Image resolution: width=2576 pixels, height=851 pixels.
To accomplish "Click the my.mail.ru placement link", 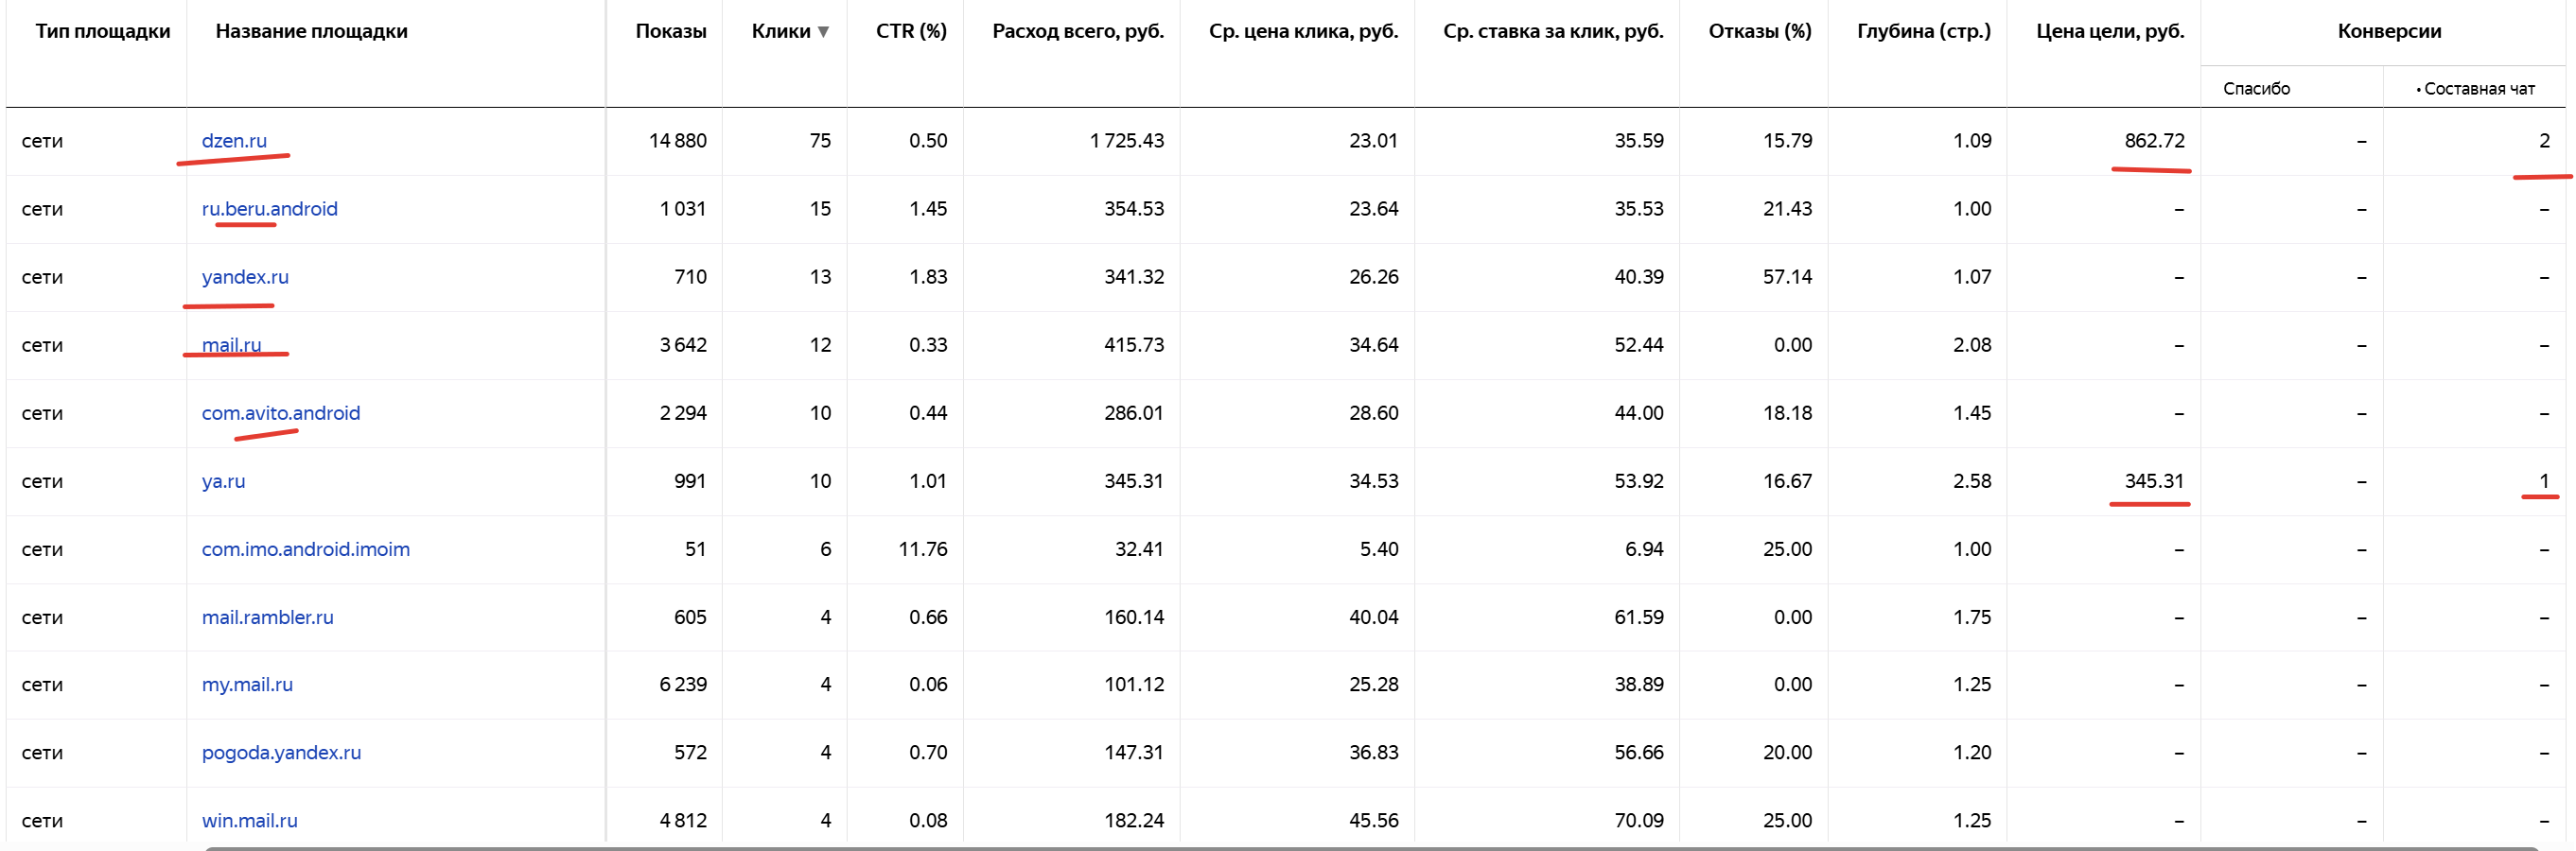I will [x=247, y=684].
